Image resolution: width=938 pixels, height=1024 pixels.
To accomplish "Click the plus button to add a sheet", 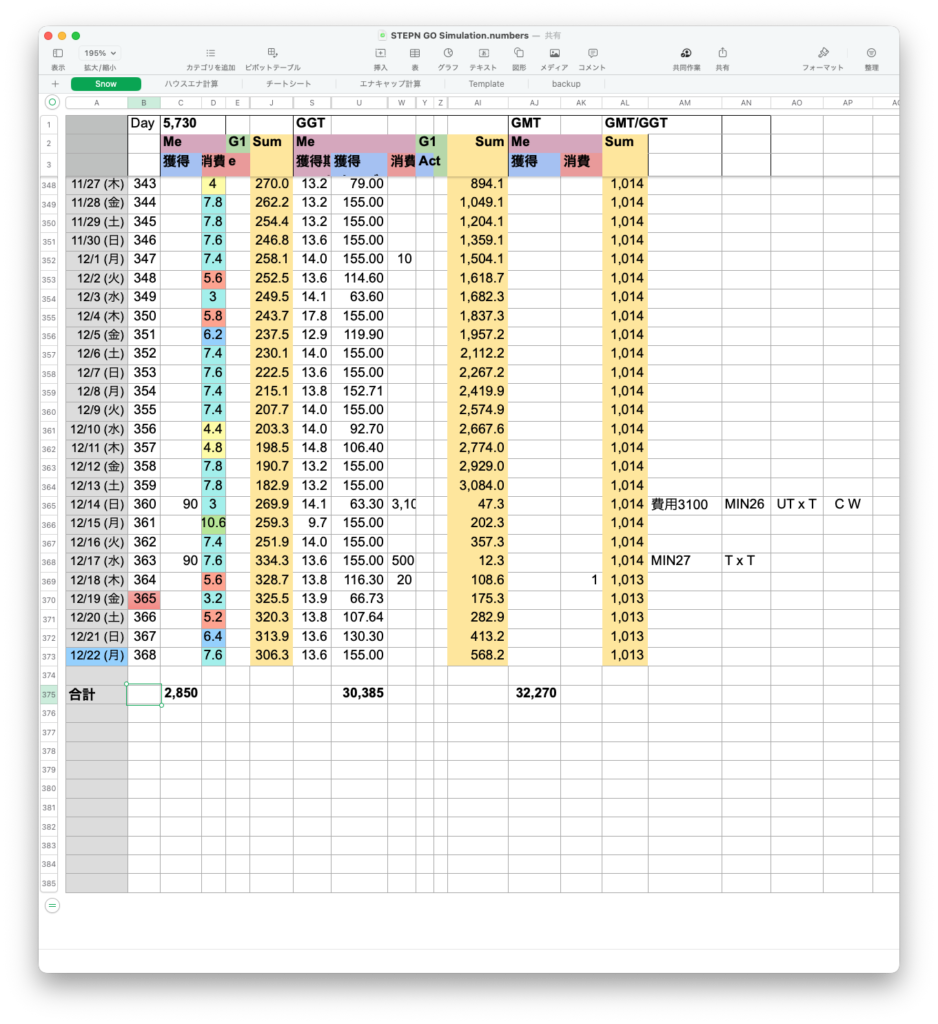I will 55,84.
